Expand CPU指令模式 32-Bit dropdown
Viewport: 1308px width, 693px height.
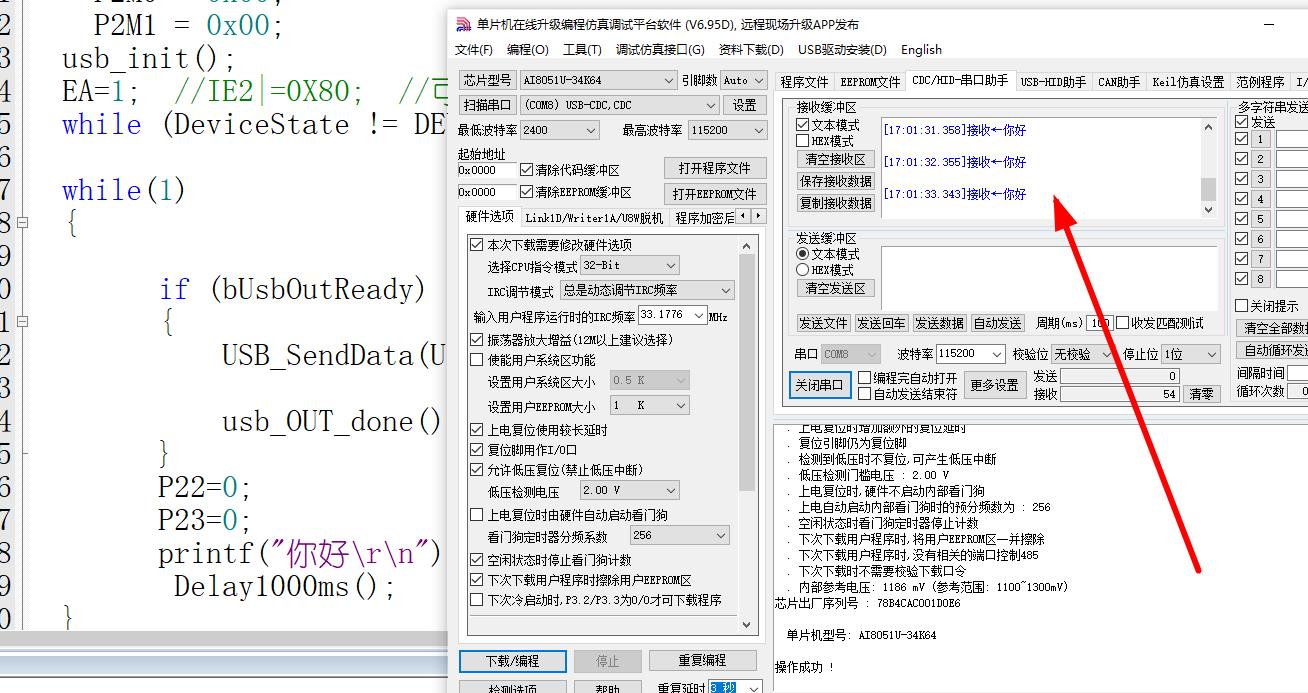[x=670, y=266]
